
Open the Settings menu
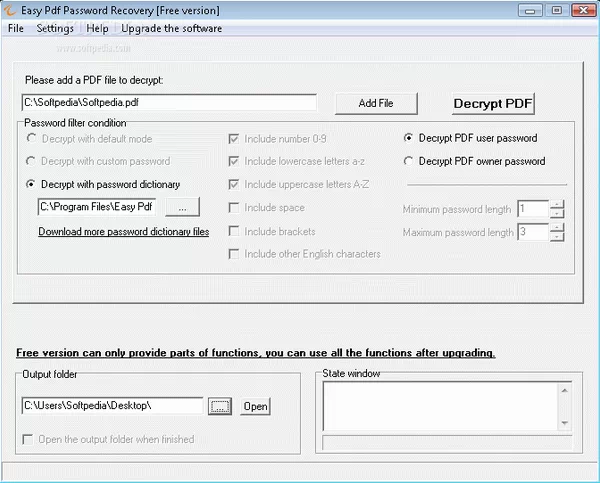tap(55, 28)
